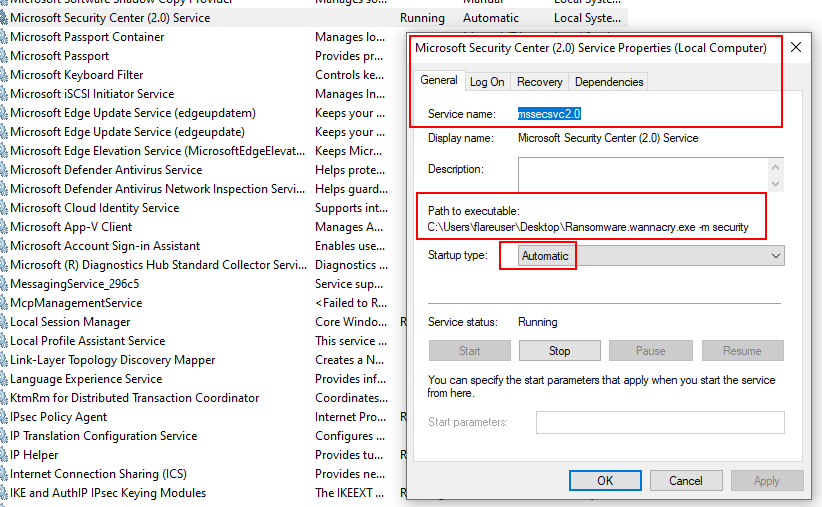Click the gear icon beside Microsoft Passport Container
The image size is (822, 507).
click(x=4, y=37)
